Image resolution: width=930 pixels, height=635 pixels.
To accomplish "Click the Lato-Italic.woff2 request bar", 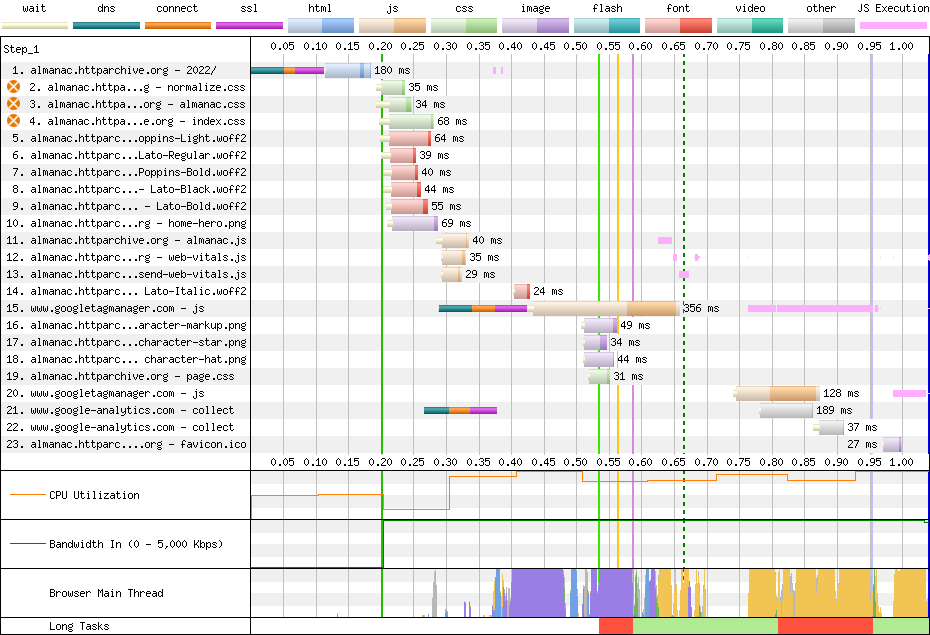I will pos(521,291).
